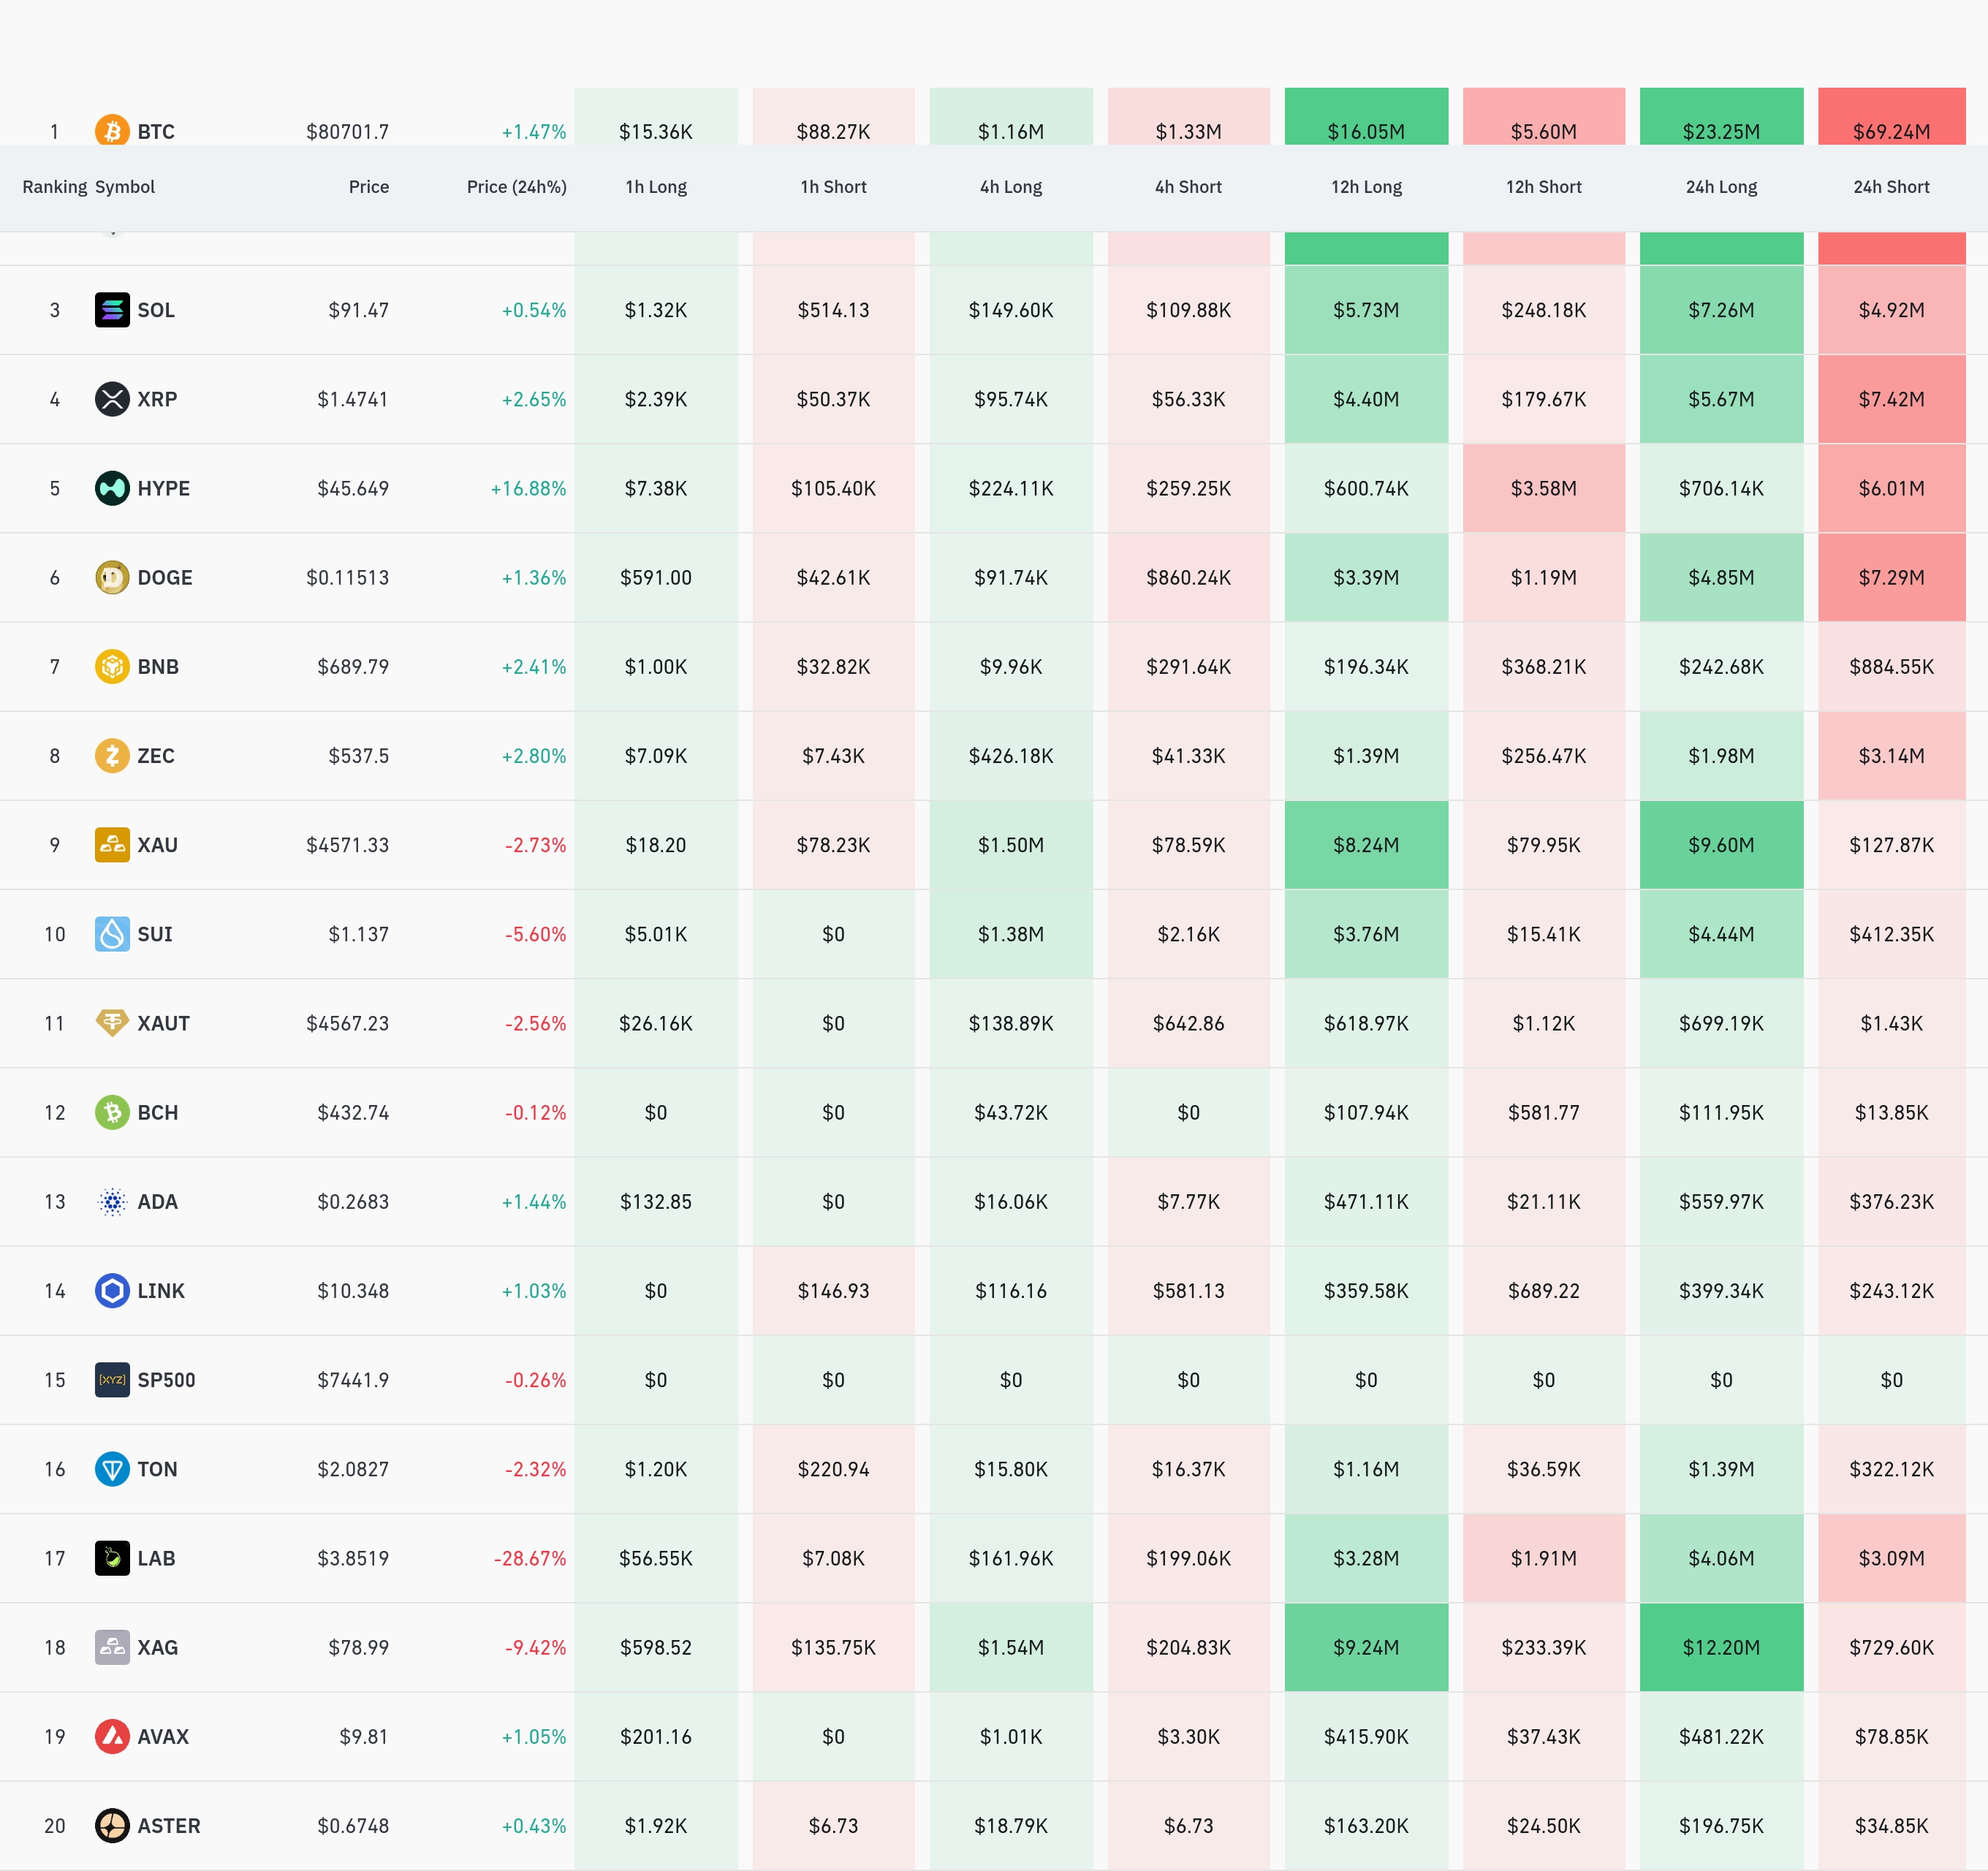Open the LINK symbol name link
1988x1871 pixels.
coord(161,1290)
